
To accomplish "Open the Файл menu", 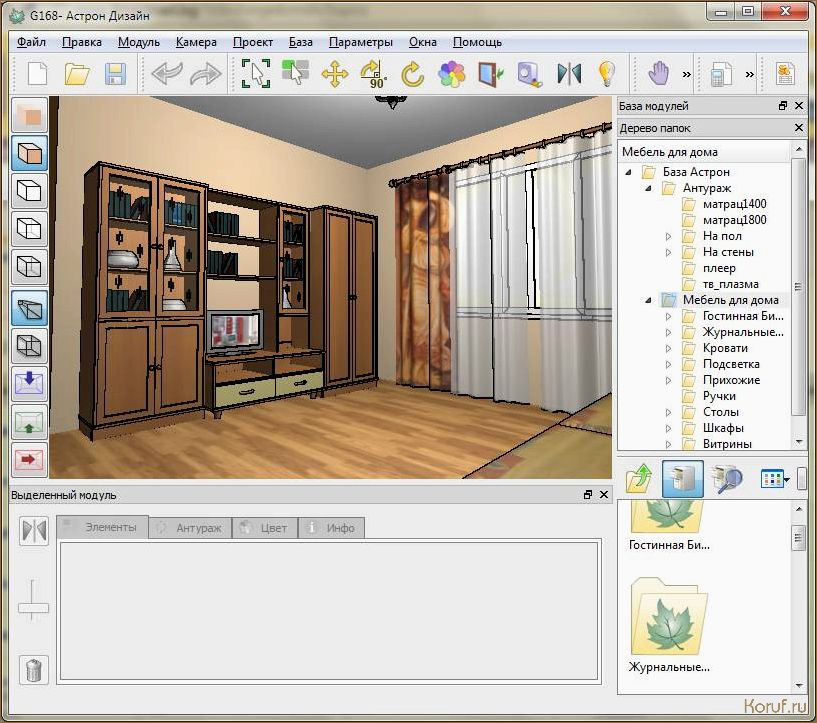I will click(x=31, y=42).
